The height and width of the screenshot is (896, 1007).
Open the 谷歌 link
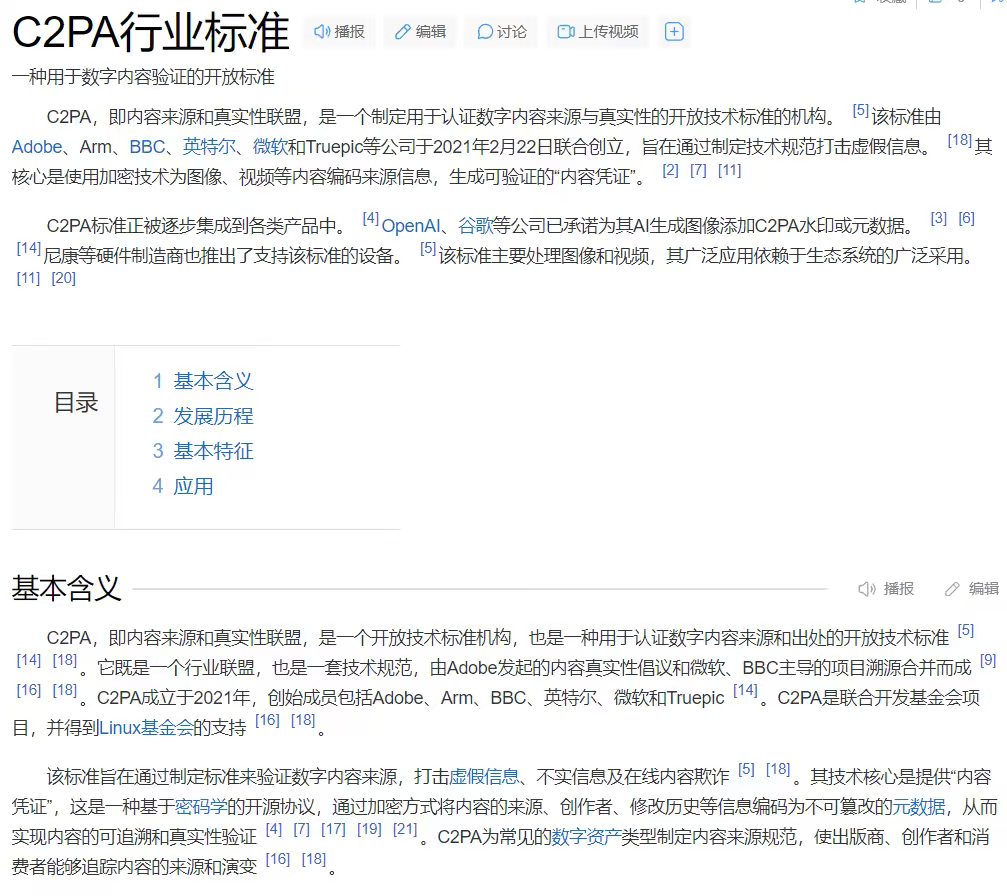coord(474,226)
